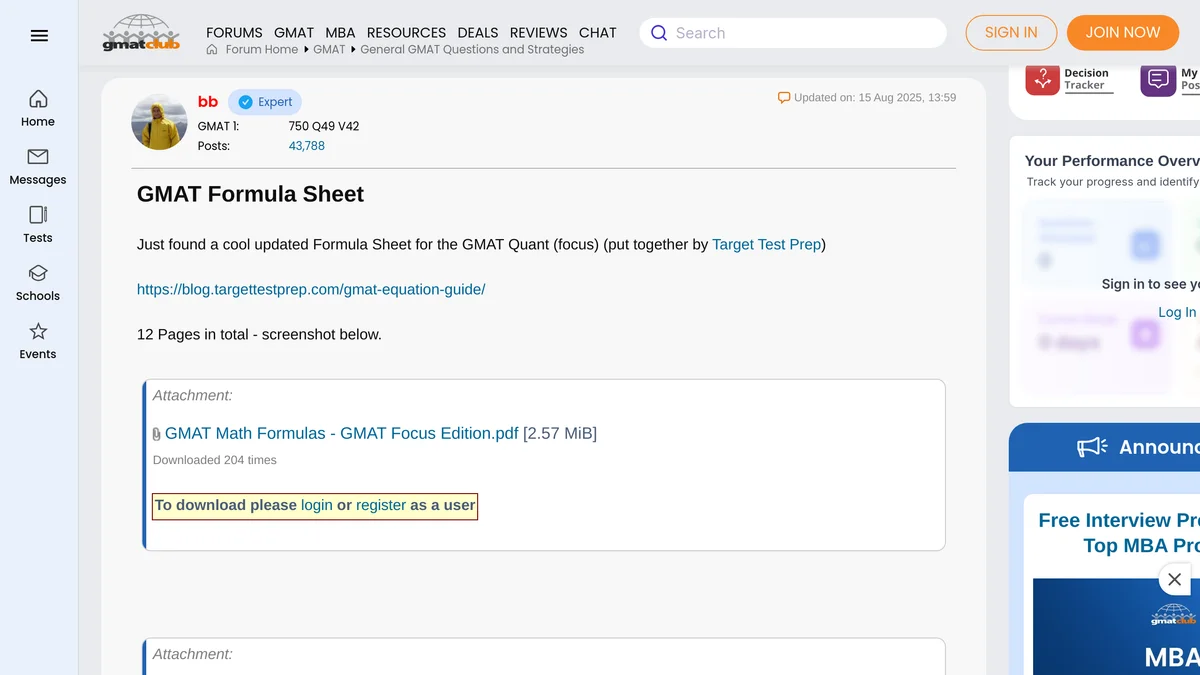Open bb username profile link
The image size is (1200, 675).
pyautogui.click(x=208, y=101)
